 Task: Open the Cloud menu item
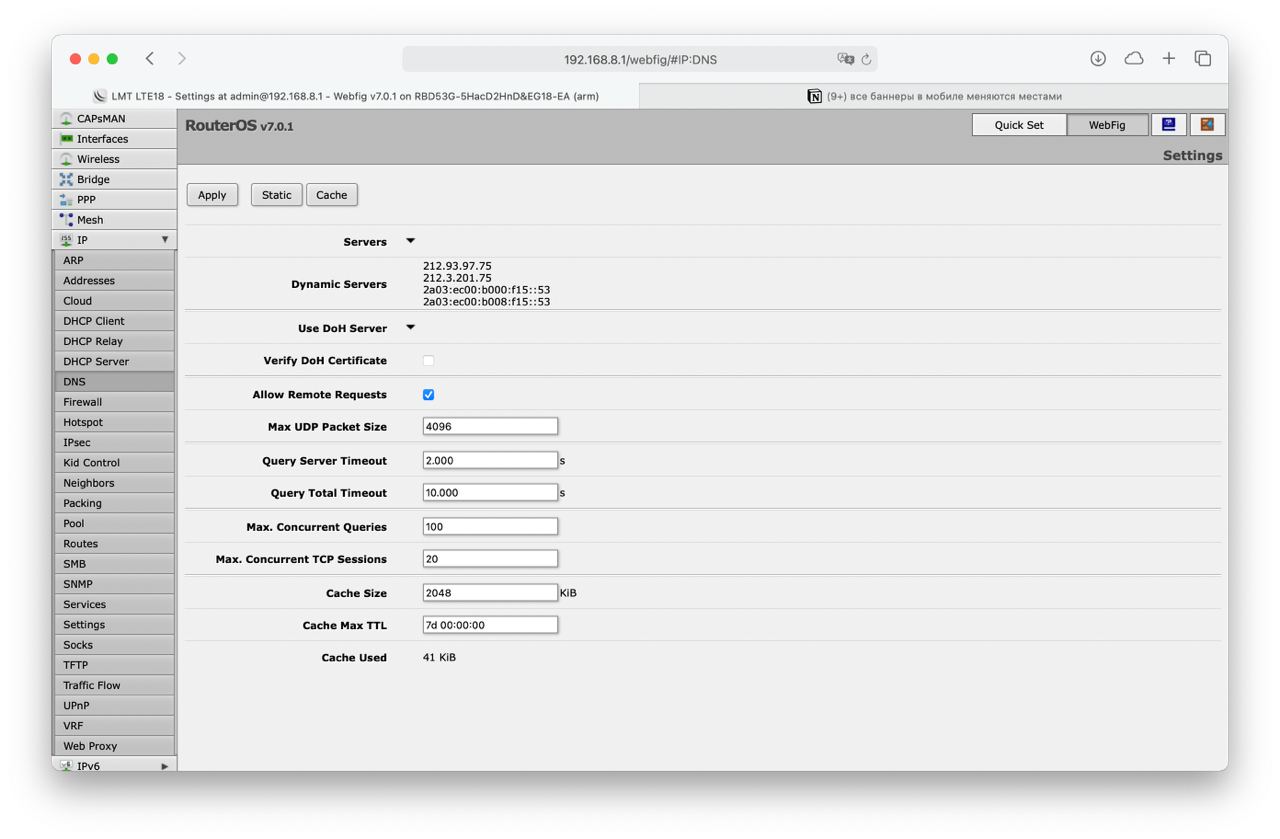114,300
